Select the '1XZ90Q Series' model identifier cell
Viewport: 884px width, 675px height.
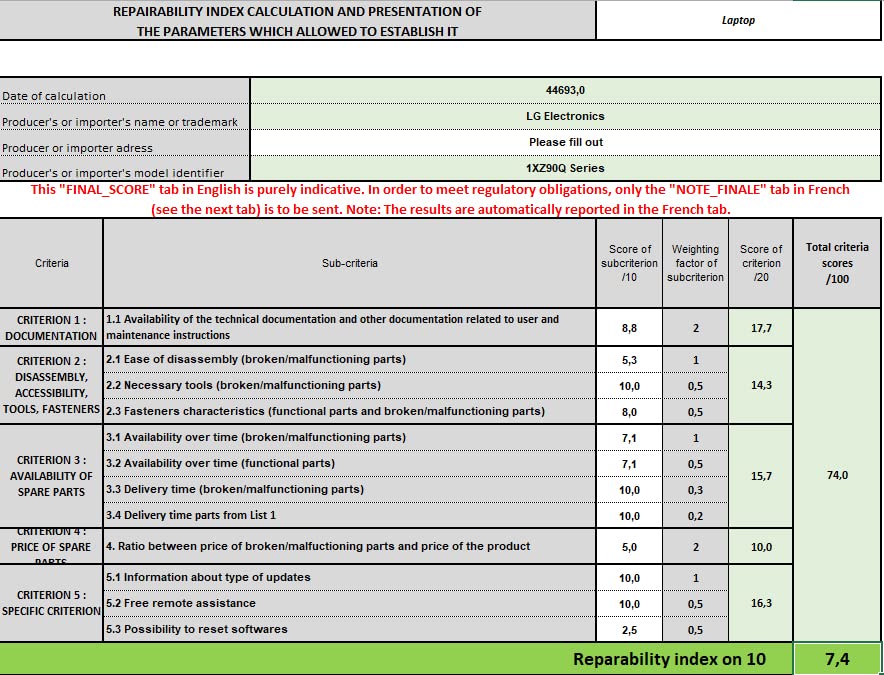[565, 168]
